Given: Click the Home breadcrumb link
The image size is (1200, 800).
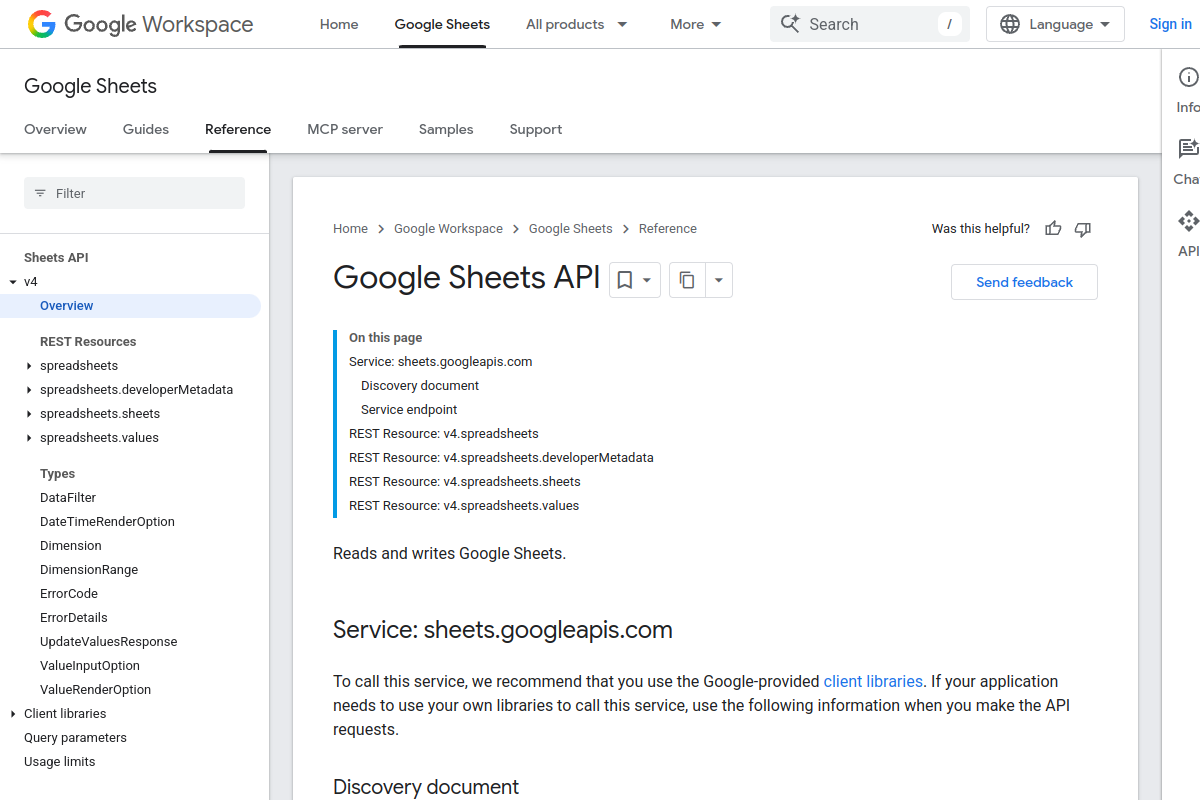Looking at the screenshot, I should (x=350, y=229).
